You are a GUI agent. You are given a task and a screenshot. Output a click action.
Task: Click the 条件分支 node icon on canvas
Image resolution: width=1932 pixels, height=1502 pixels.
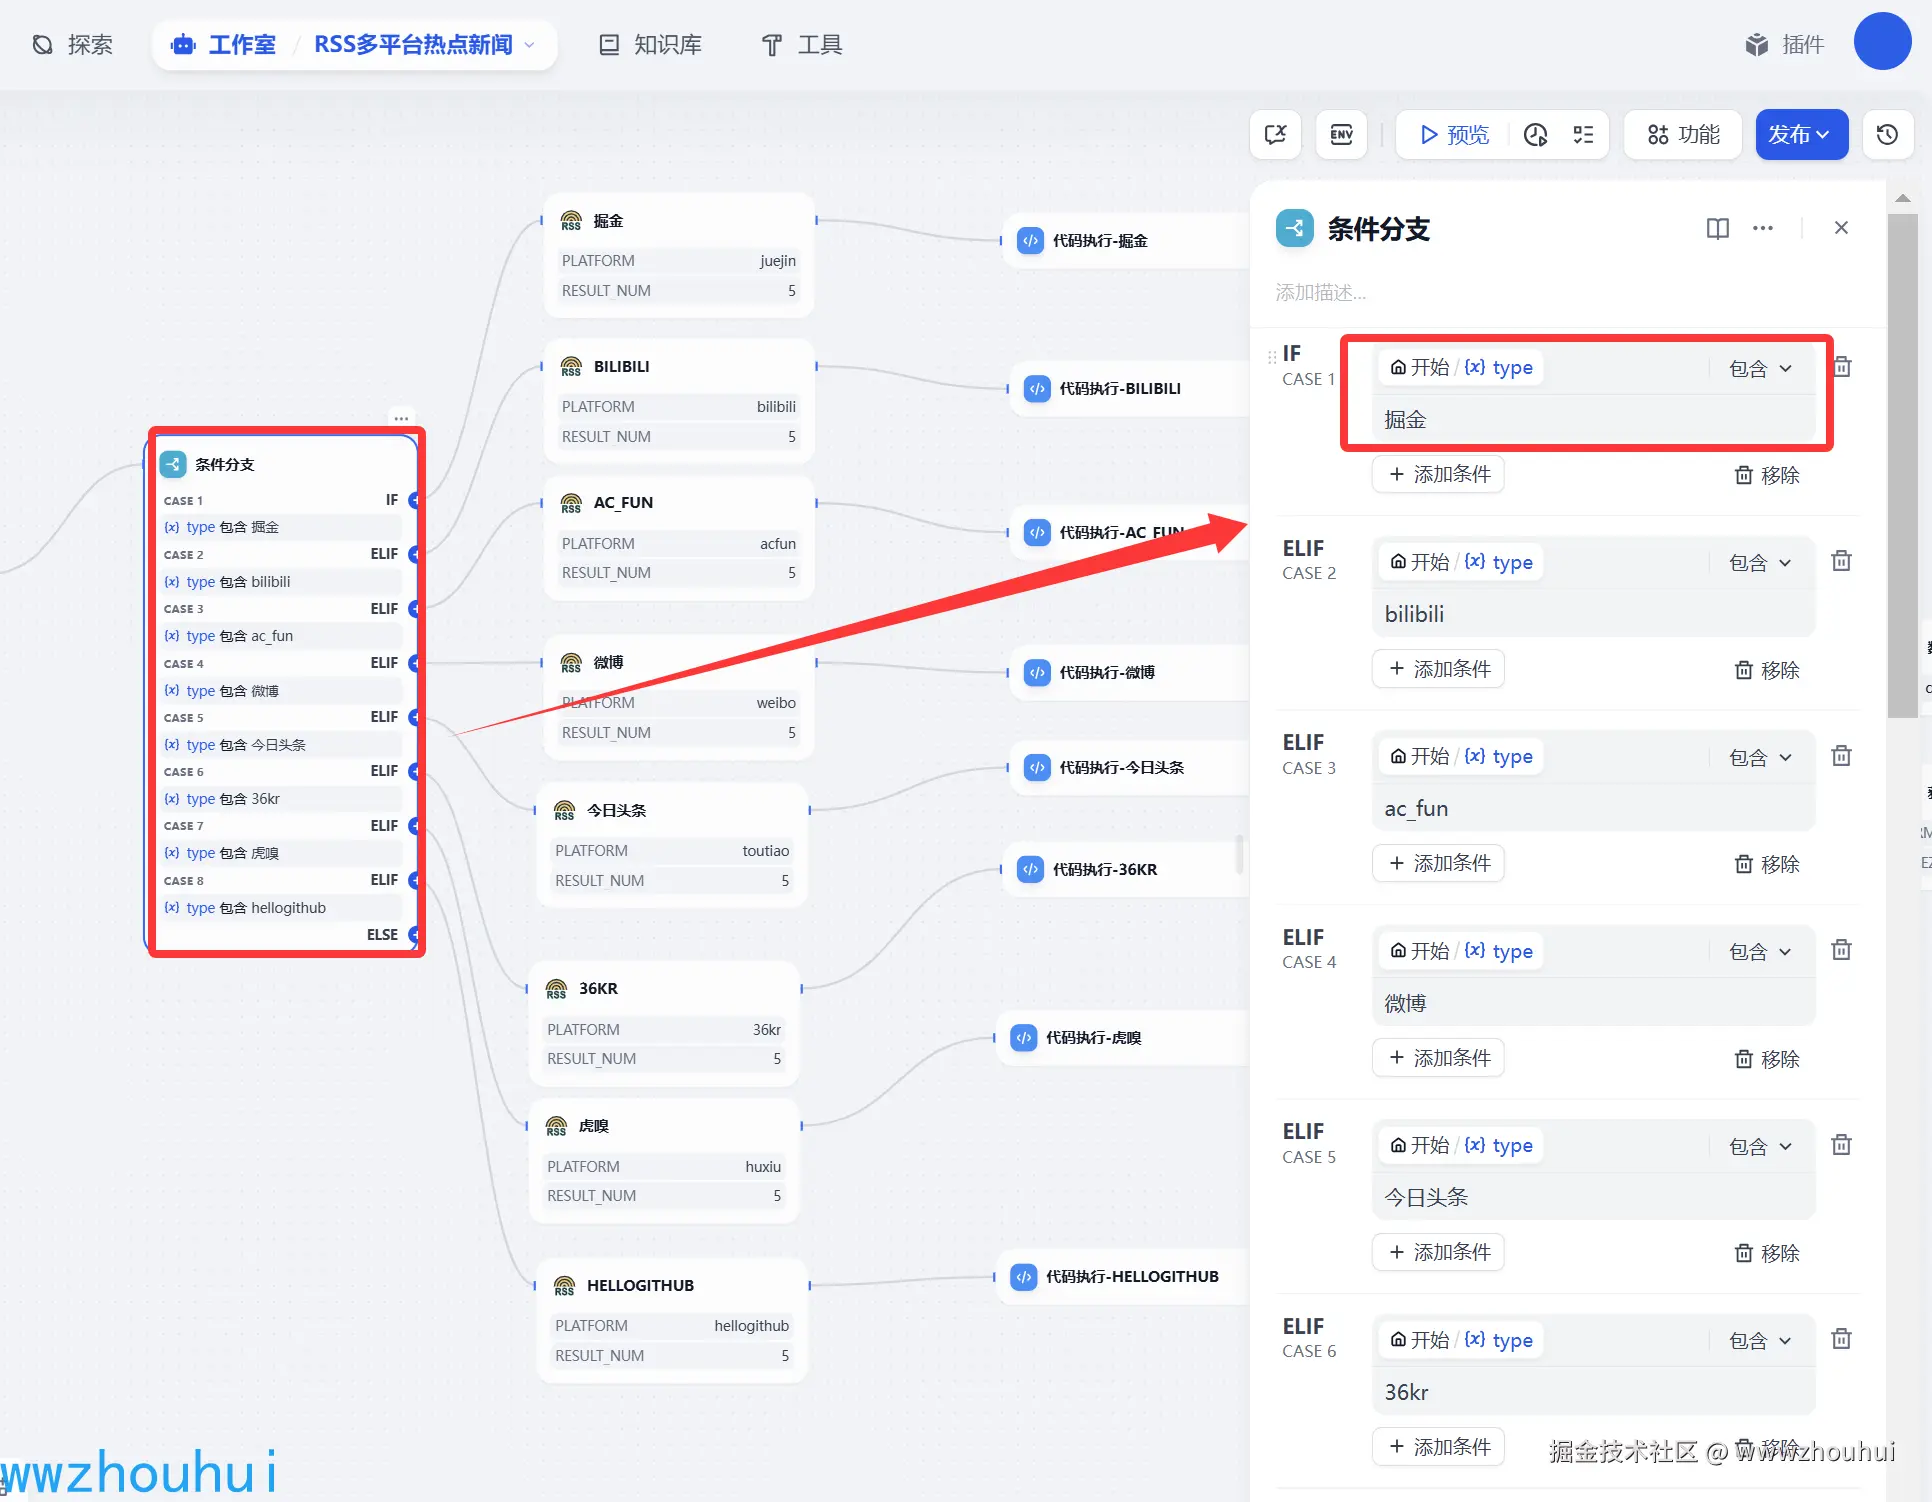point(173,464)
